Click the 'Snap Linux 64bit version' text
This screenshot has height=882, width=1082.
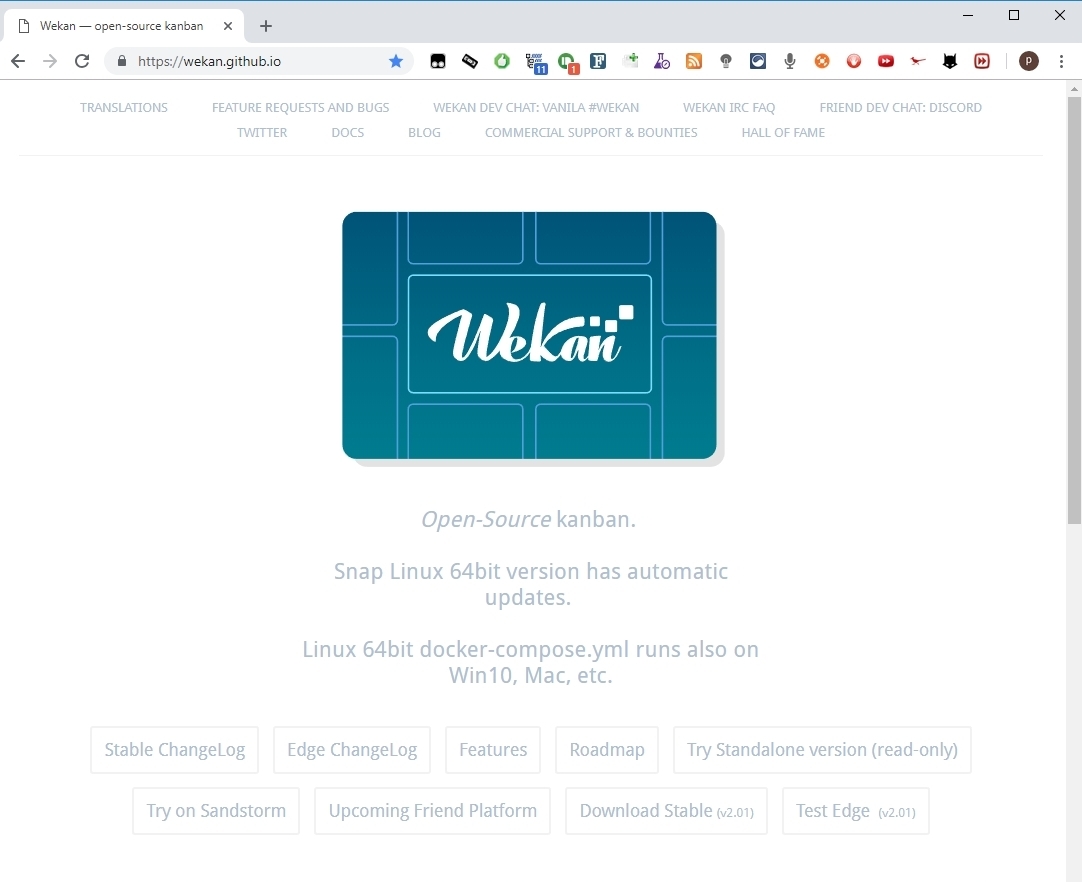pos(531,585)
